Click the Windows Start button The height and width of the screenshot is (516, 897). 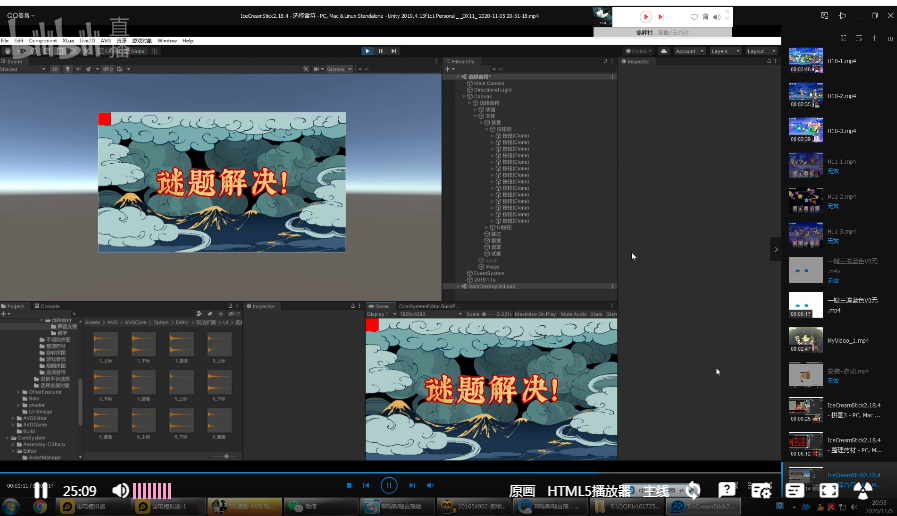tap(10, 506)
